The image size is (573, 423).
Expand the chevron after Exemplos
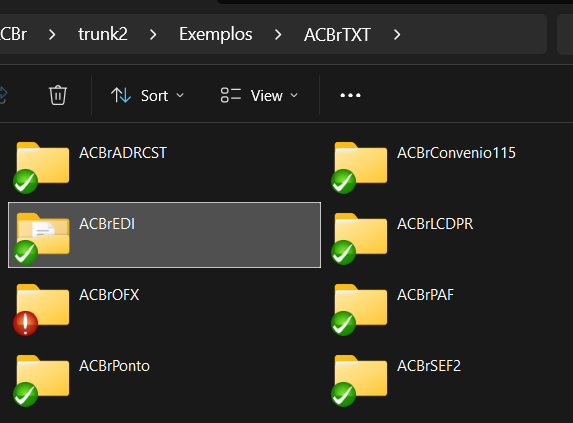[x=278, y=35]
